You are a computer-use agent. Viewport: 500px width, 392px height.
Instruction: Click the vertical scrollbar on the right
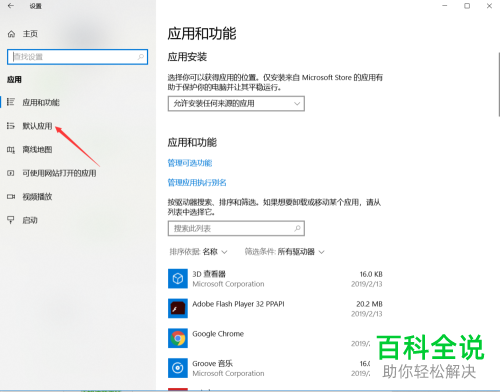pyautogui.click(x=499, y=84)
